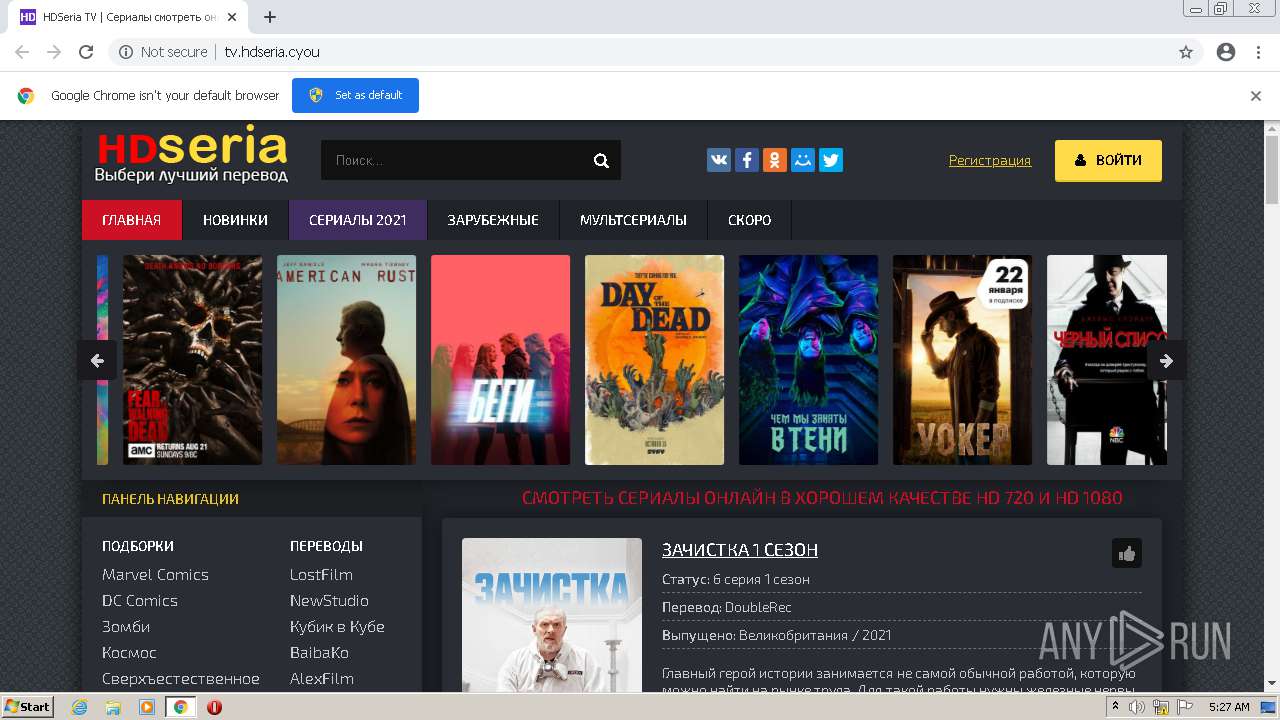Open the Twitter social icon

831,160
